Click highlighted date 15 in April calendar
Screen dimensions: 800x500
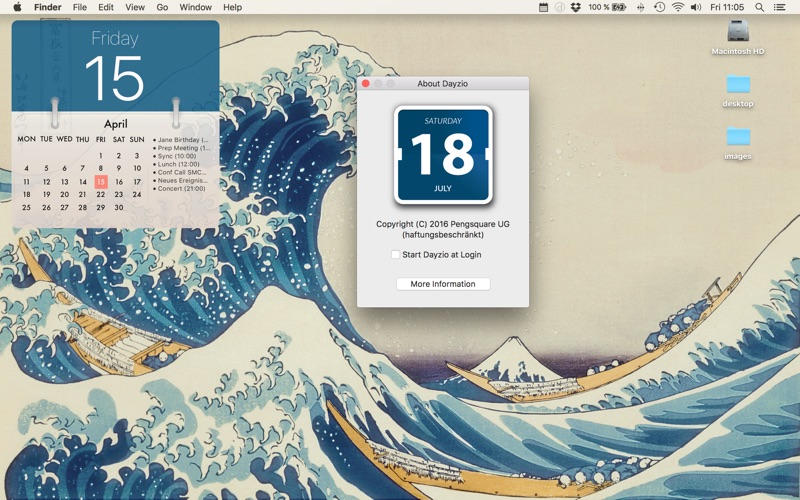click(x=101, y=182)
